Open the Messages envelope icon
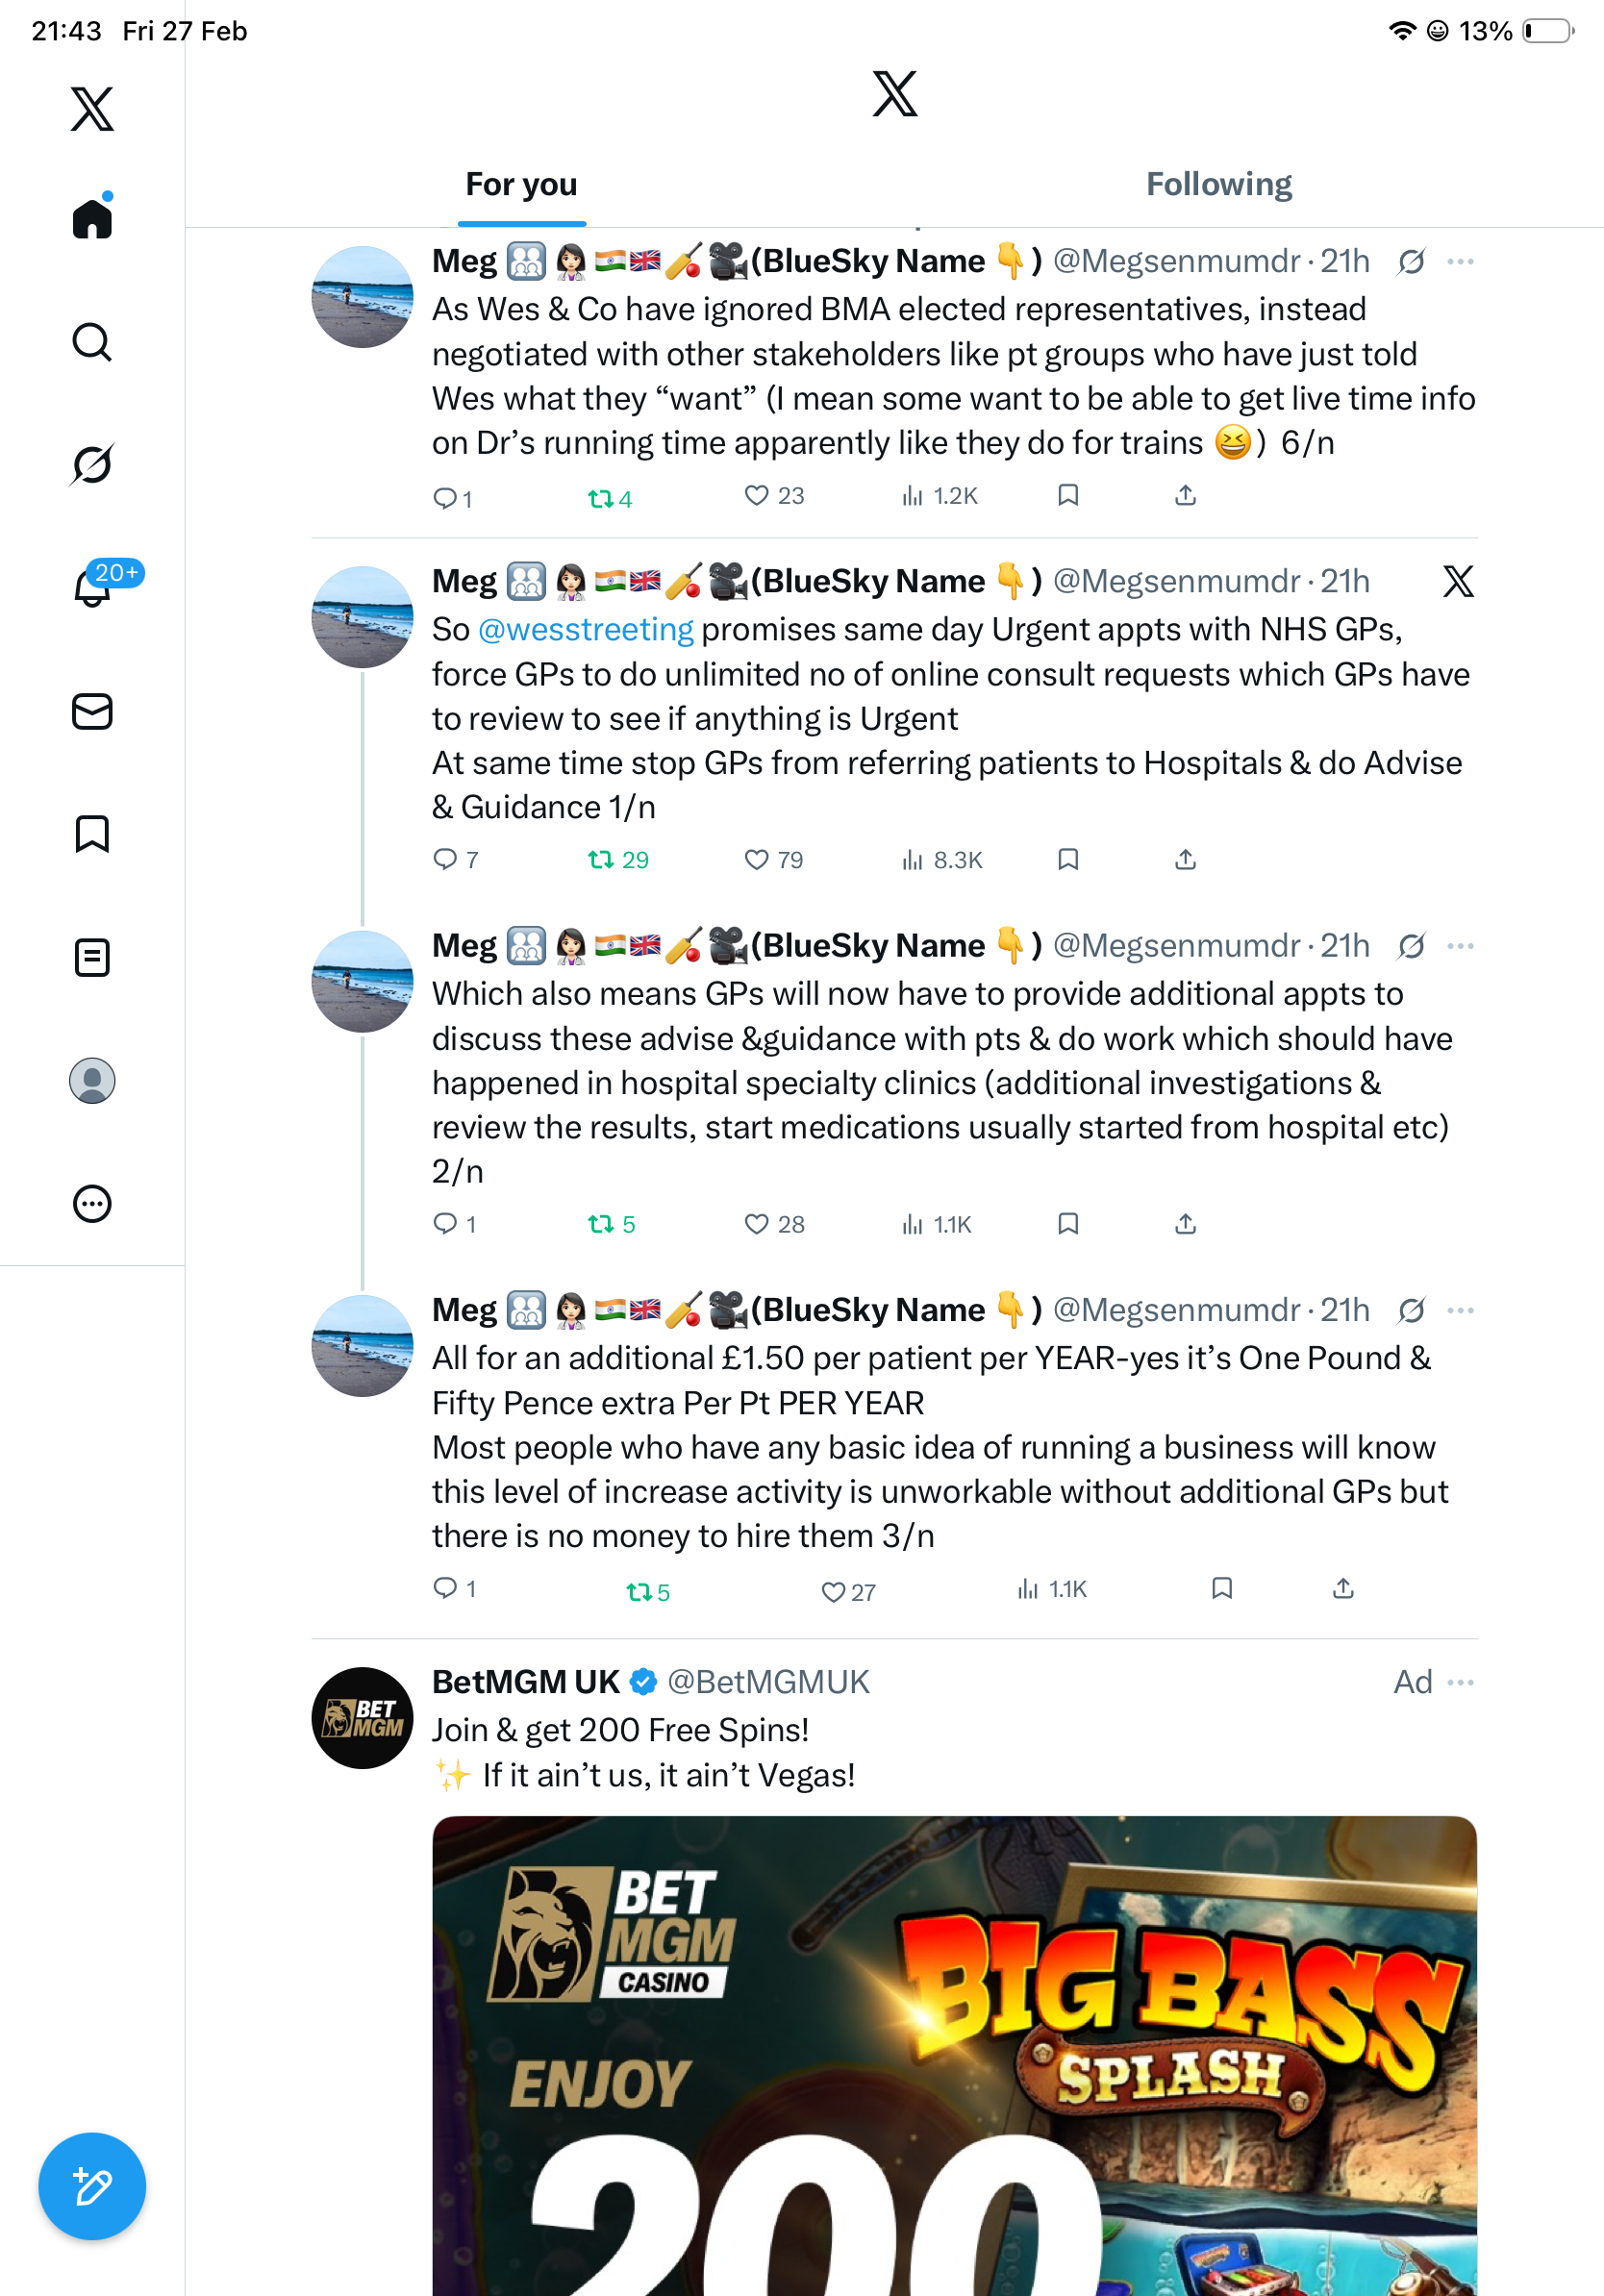Viewport: 1604px width, 2296px height. click(92, 712)
